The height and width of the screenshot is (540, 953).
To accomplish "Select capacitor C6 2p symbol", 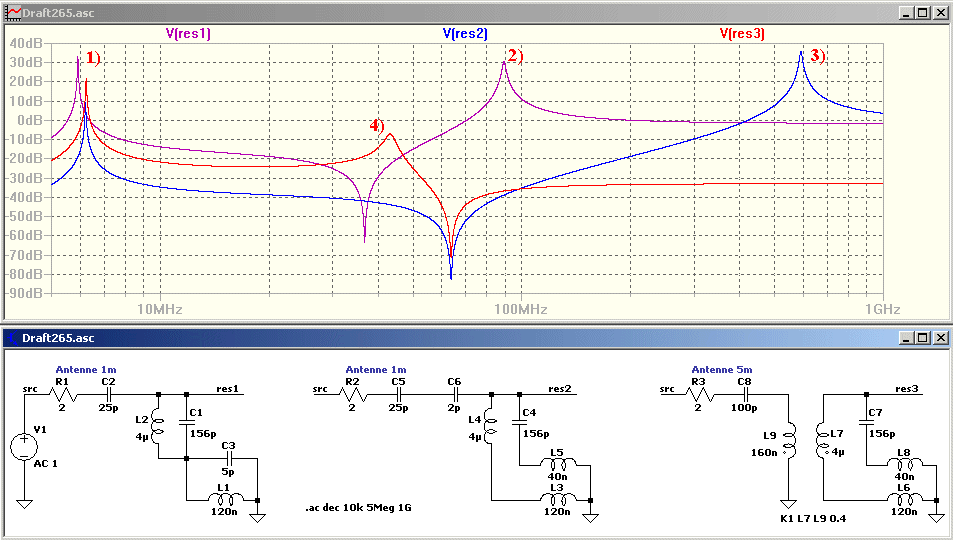I will 455,395.
